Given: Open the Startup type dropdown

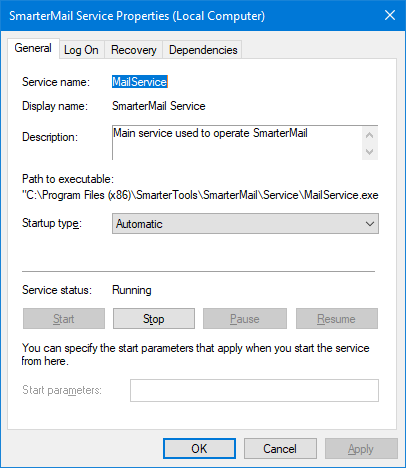Looking at the screenshot, I should [245, 224].
